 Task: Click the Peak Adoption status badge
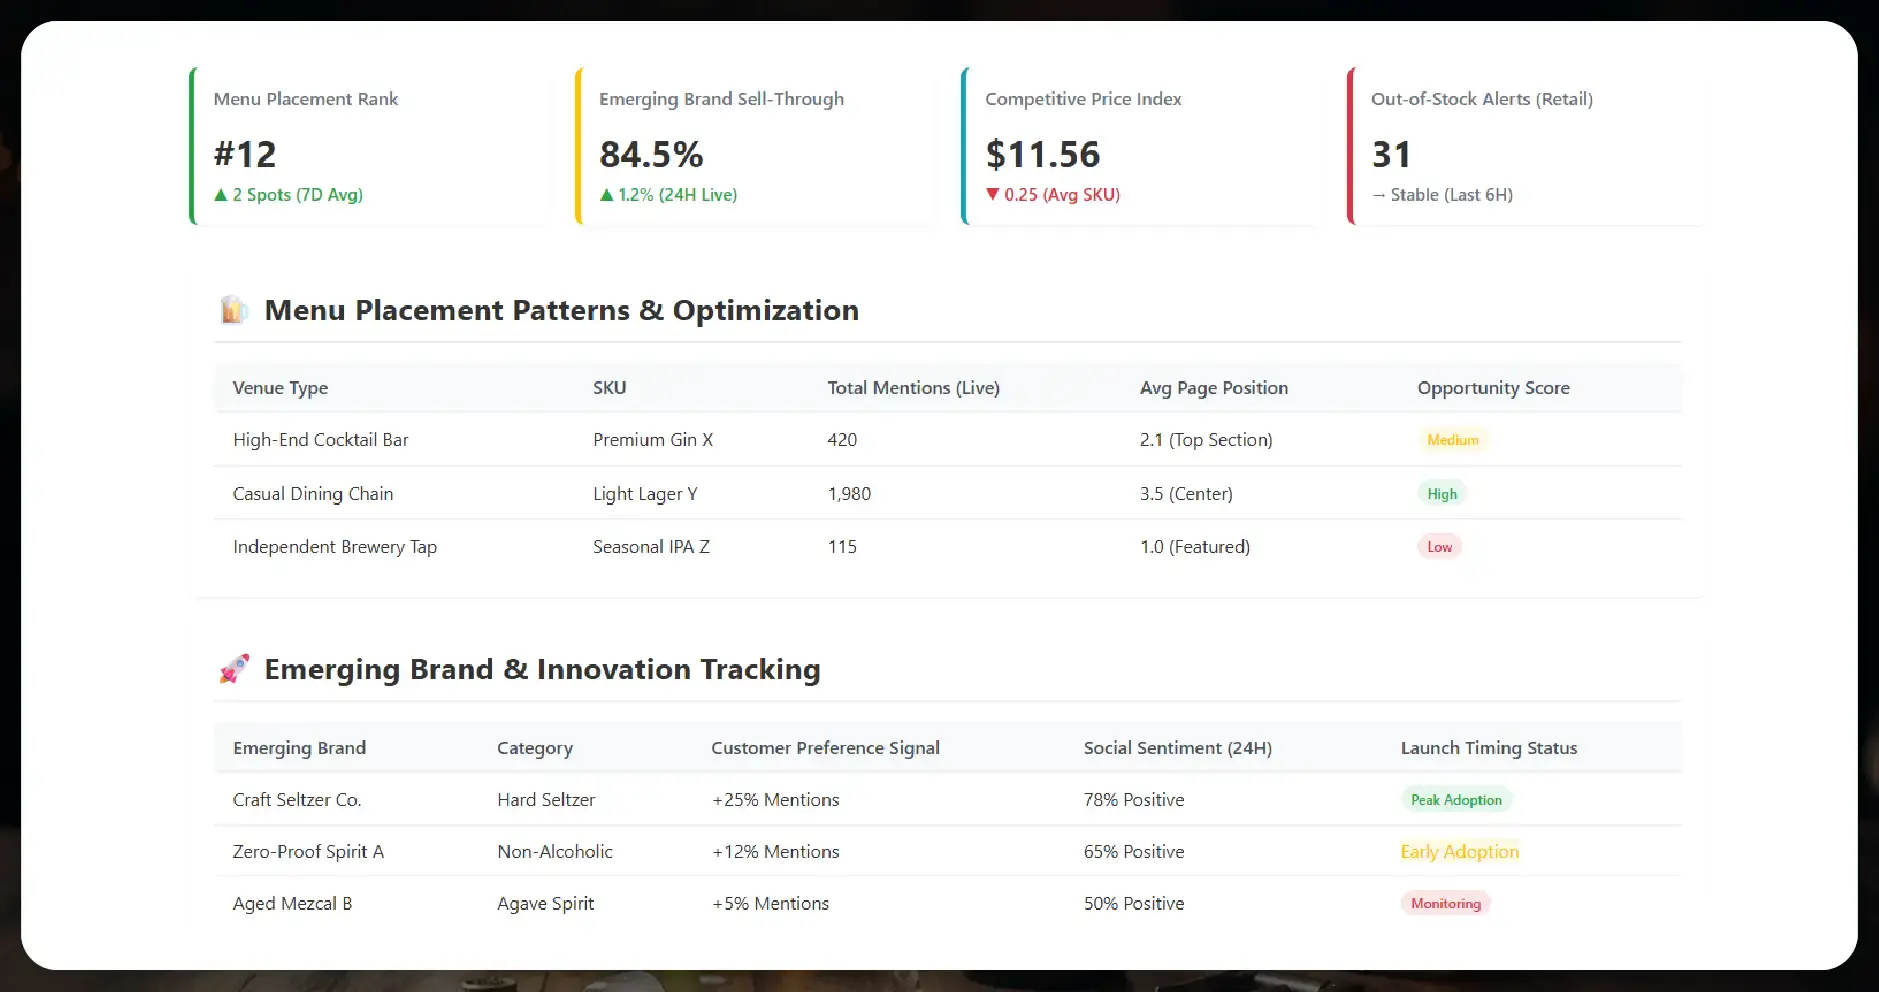point(1455,800)
